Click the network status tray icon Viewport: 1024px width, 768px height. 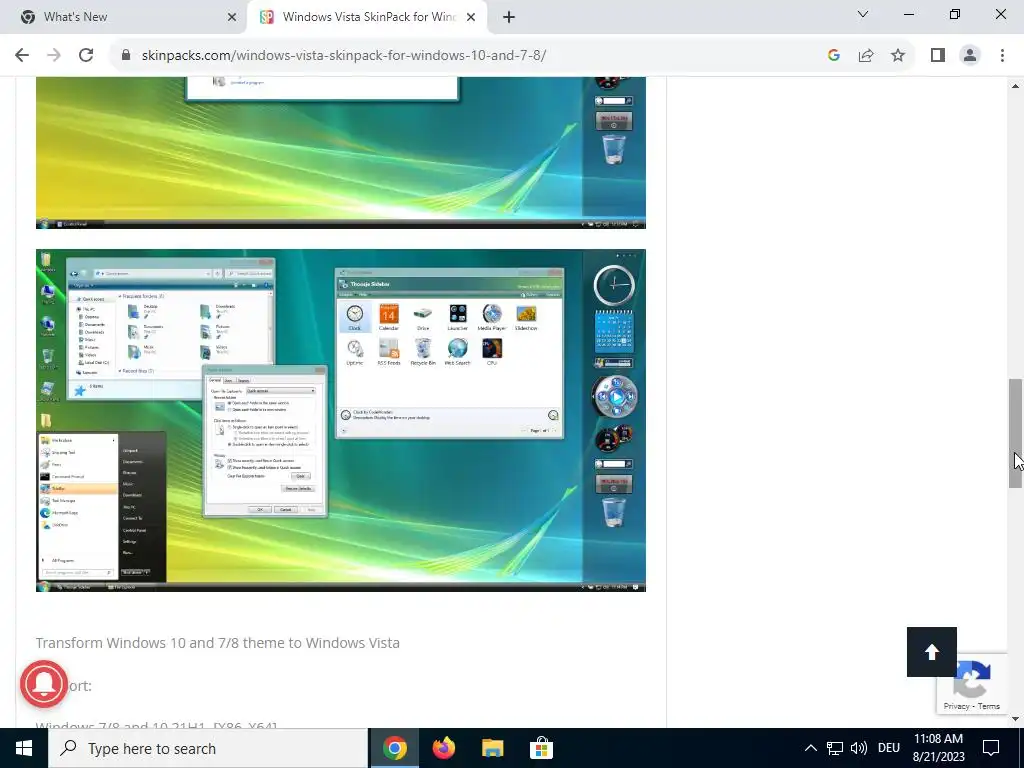pos(835,748)
